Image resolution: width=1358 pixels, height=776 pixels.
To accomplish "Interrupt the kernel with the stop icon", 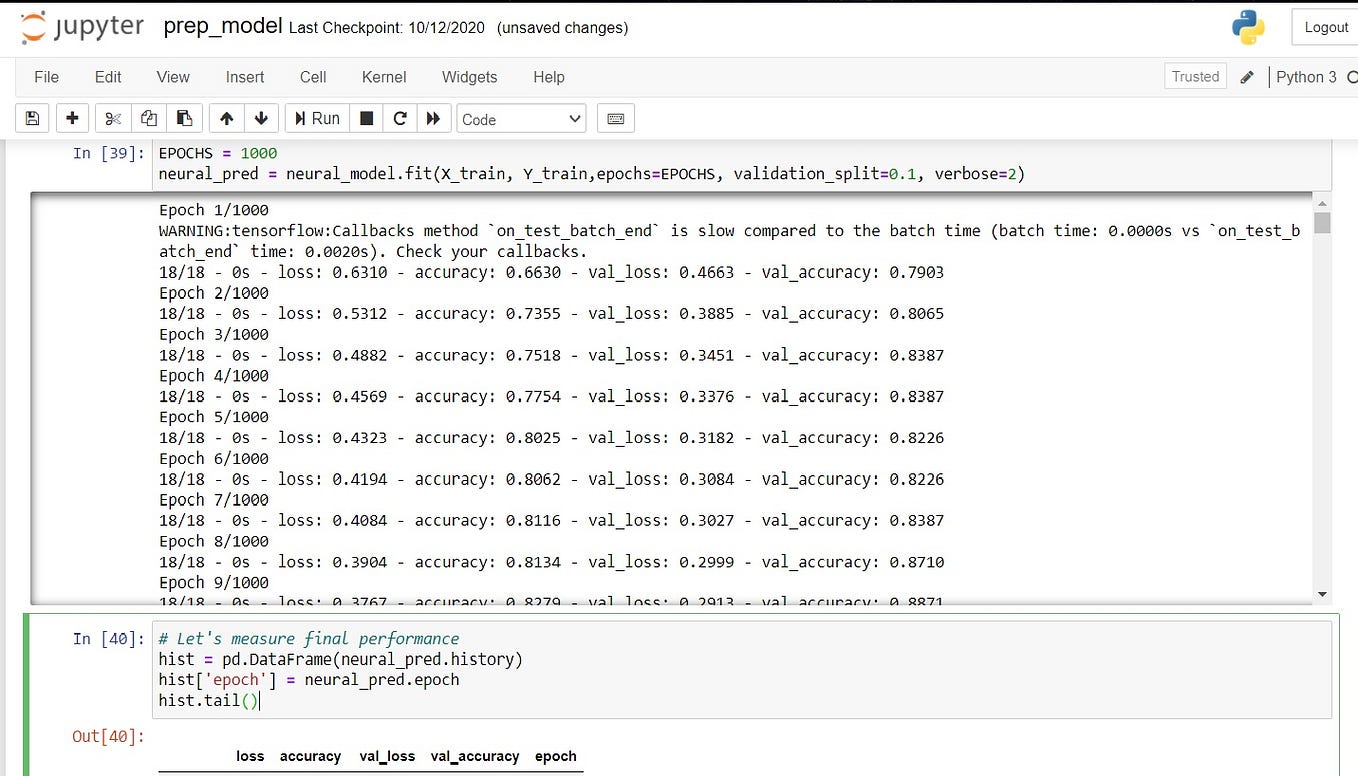I will point(365,118).
